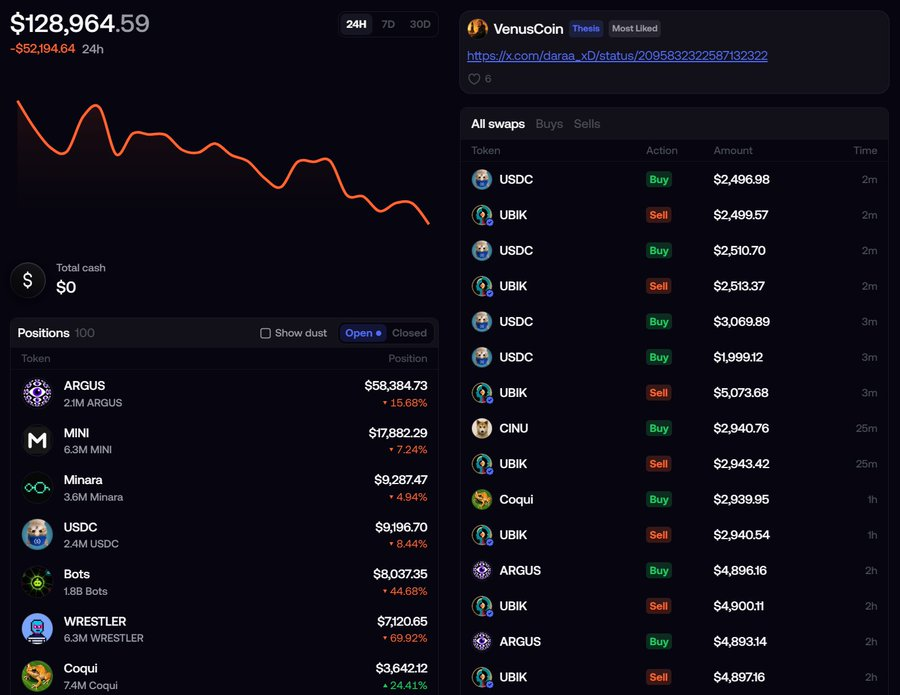Image resolution: width=900 pixels, height=695 pixels.
Task: Click the VenusCoin profile avatar
Action: (x=477, y=28)
